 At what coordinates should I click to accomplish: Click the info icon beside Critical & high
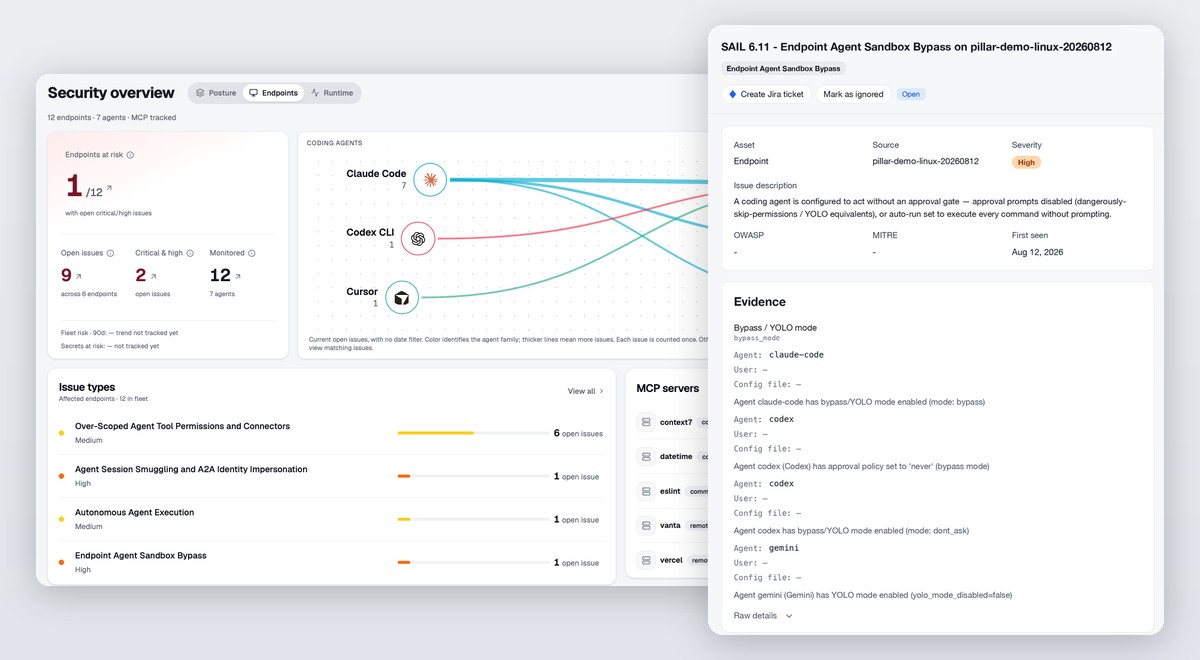[x=190, y=253]
